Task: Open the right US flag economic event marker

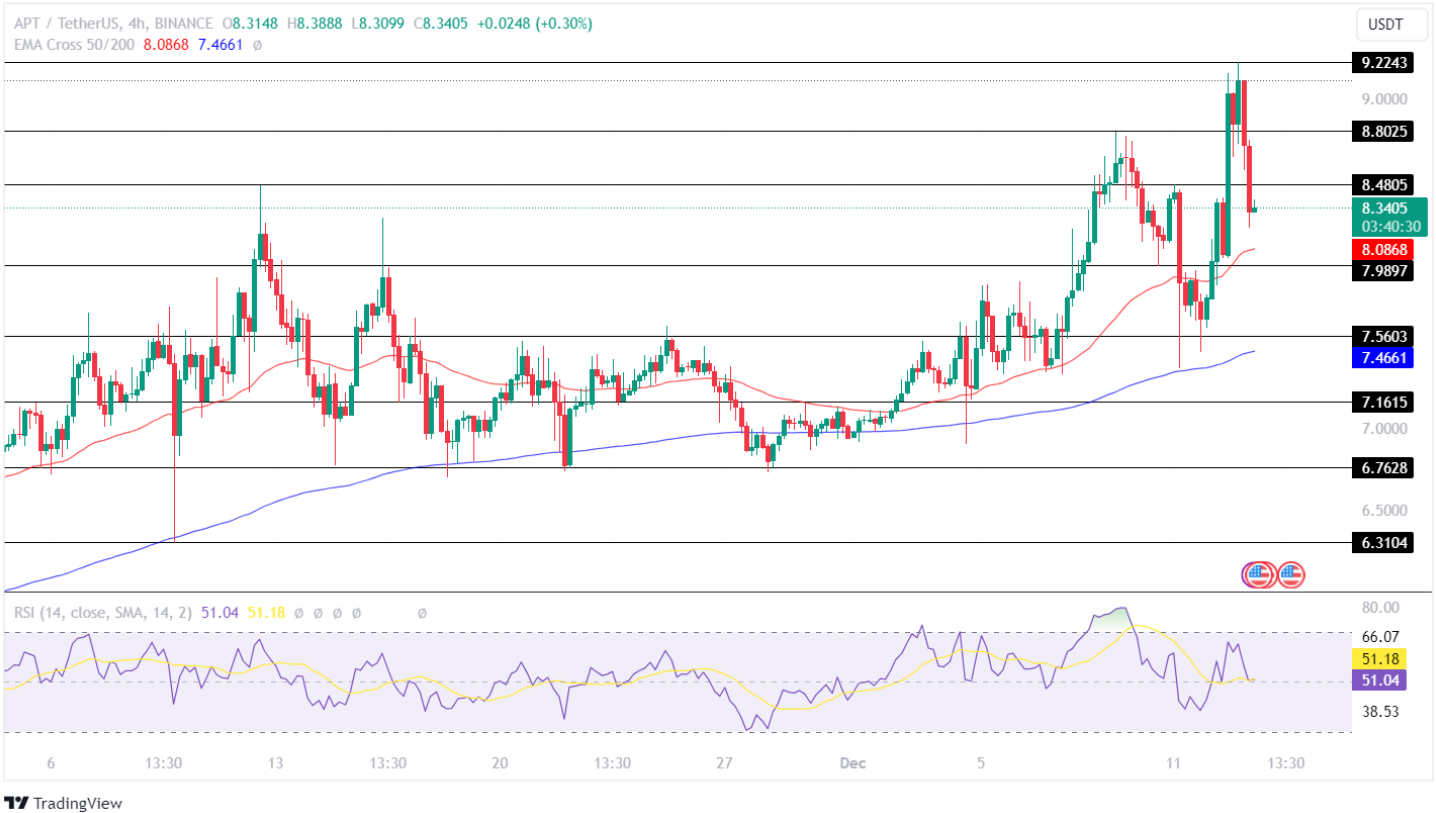Action: [x=1290, y=574]
